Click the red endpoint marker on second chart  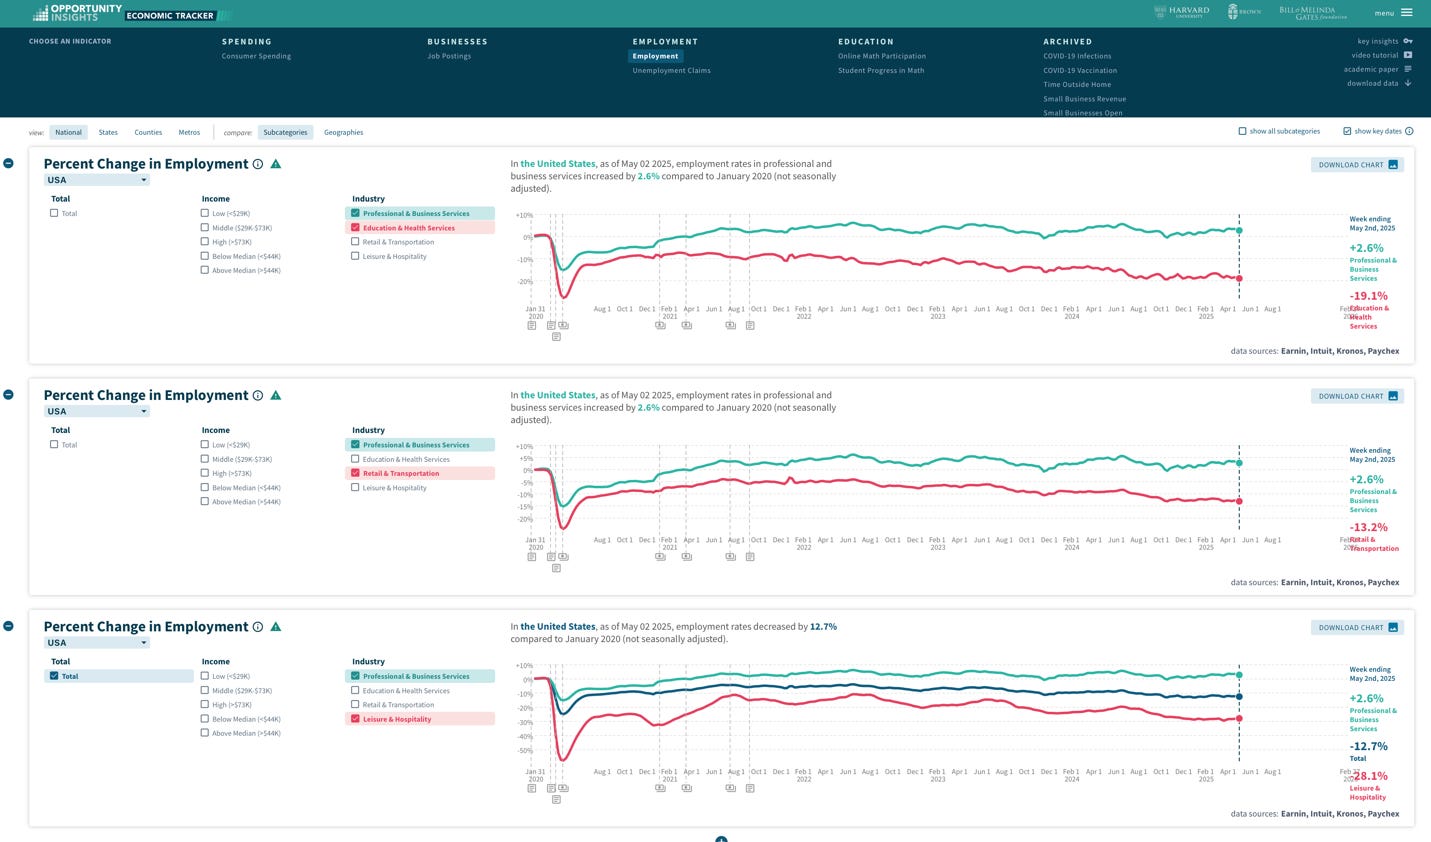tap(1239, 501)
